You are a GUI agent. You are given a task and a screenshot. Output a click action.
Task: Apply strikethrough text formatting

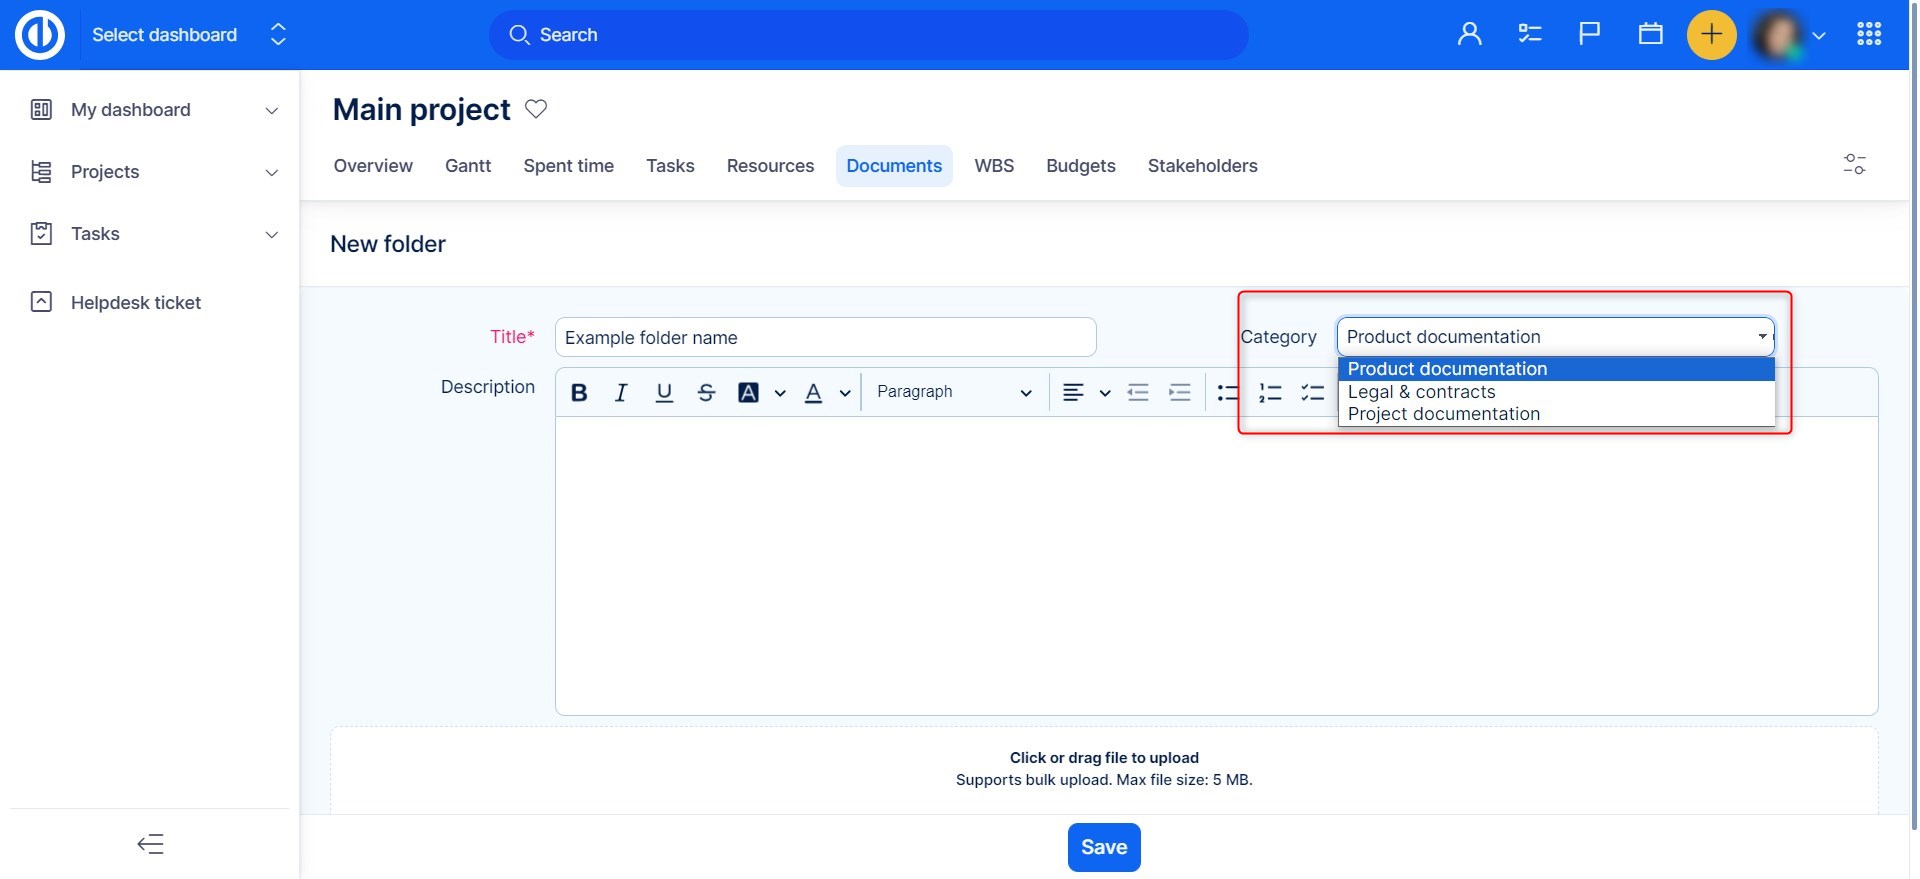pyautogui.click(x=706, y=393)
